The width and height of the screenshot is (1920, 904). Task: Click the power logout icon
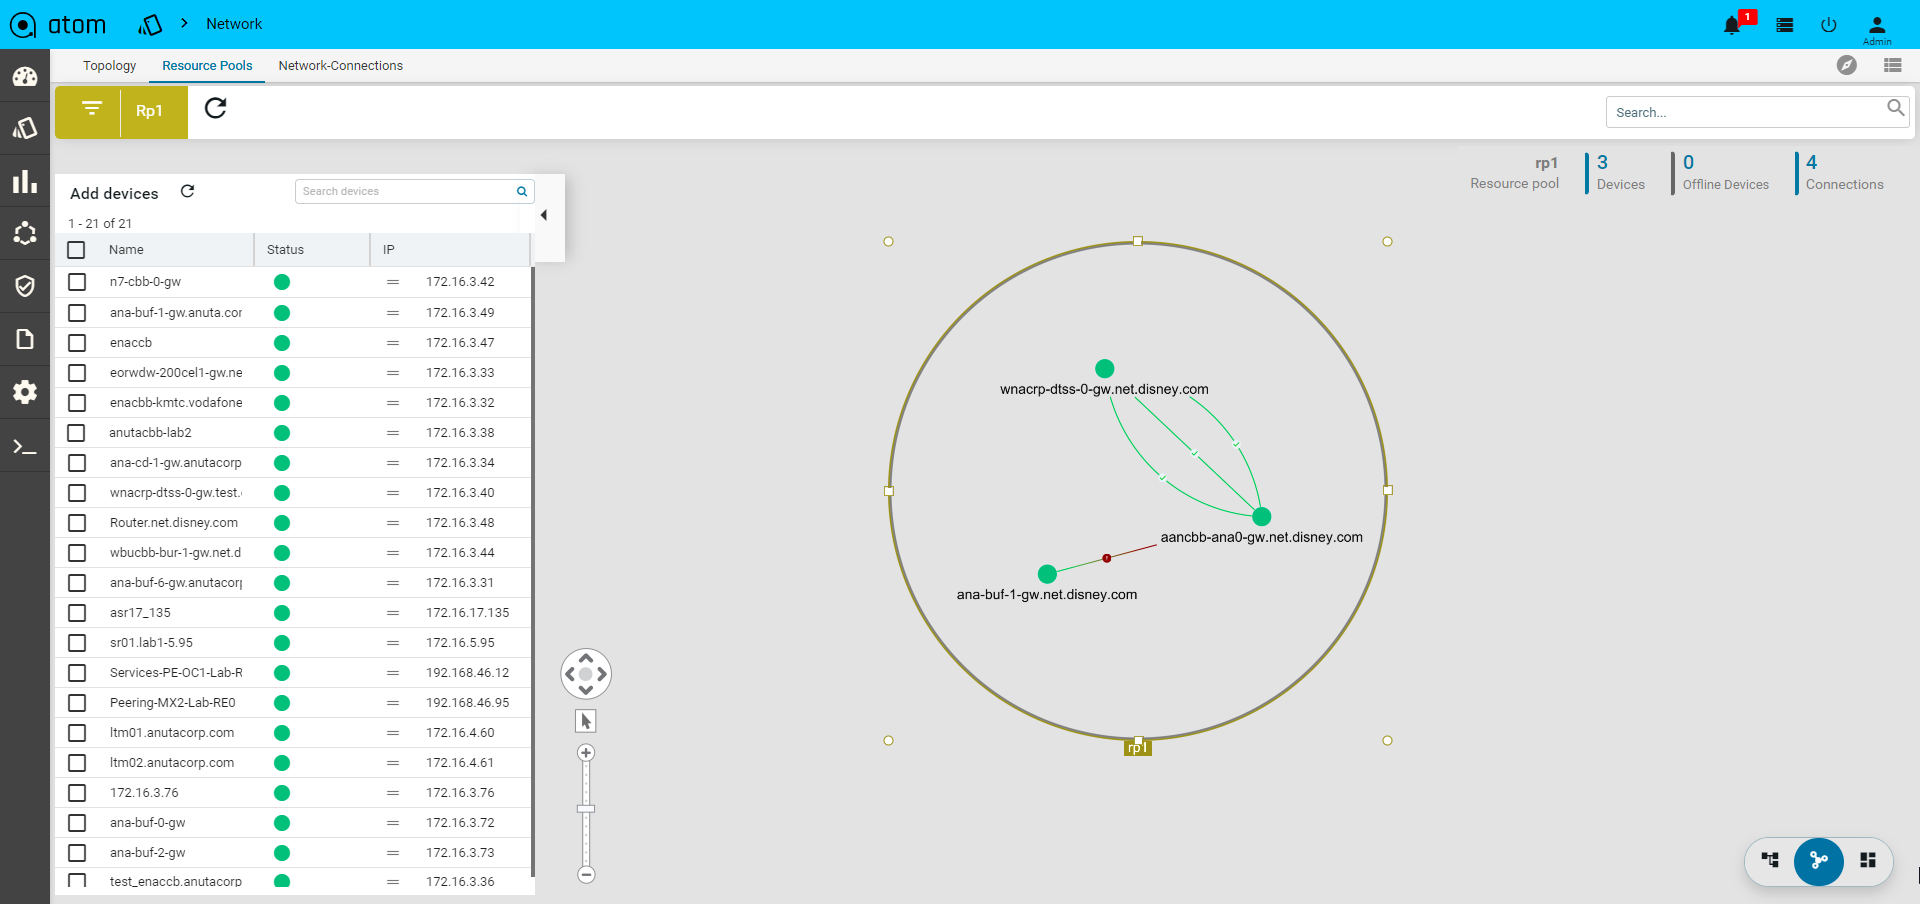(x=1828, y=25)
